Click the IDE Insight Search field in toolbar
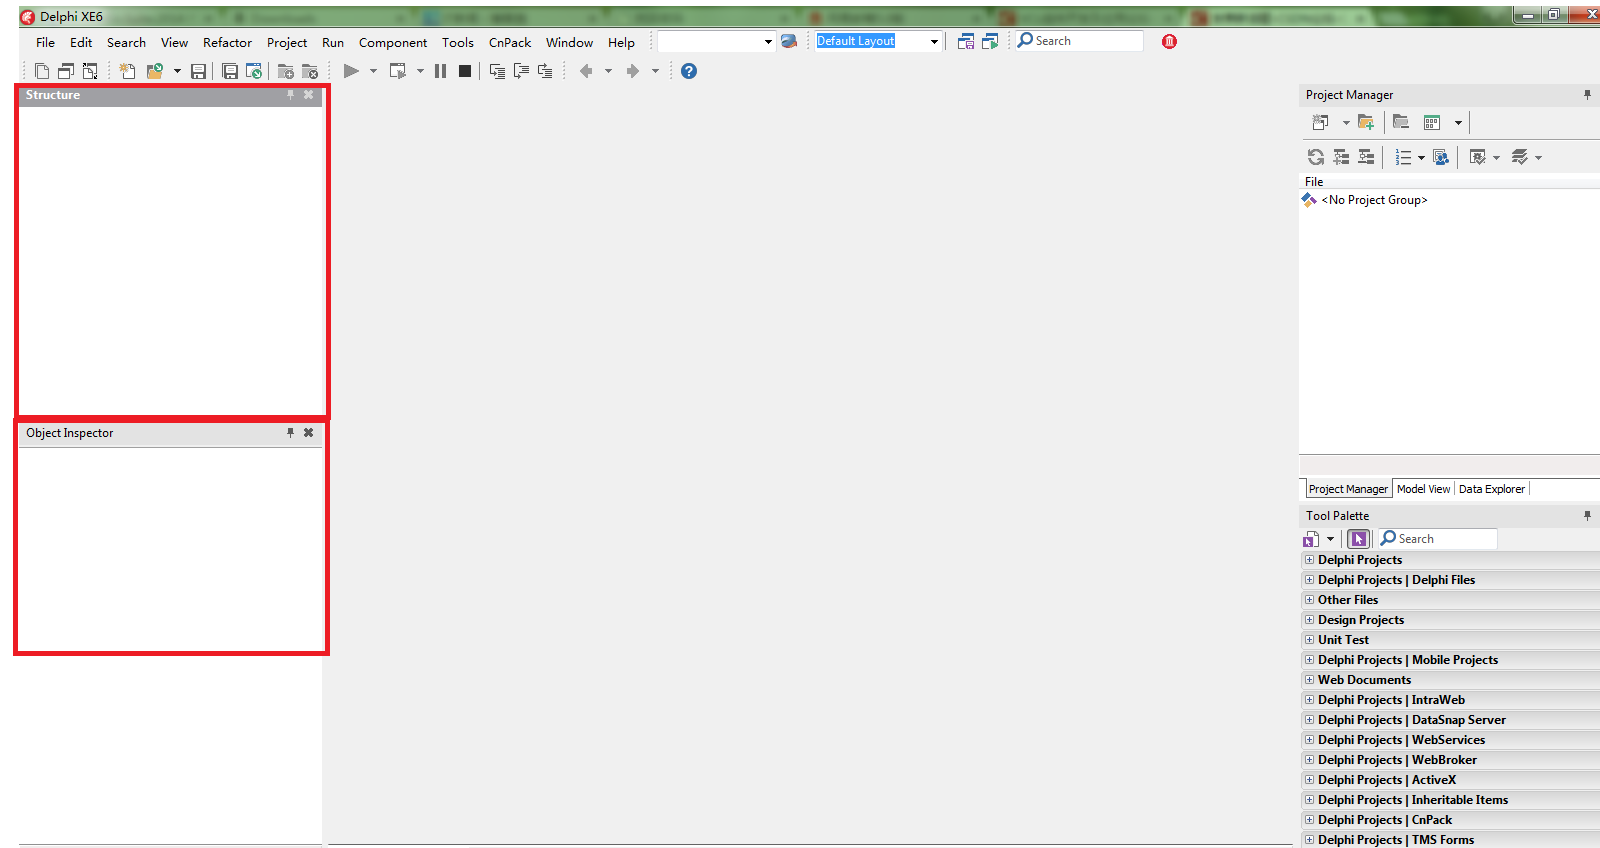1600x848 pixels. 1079,41
